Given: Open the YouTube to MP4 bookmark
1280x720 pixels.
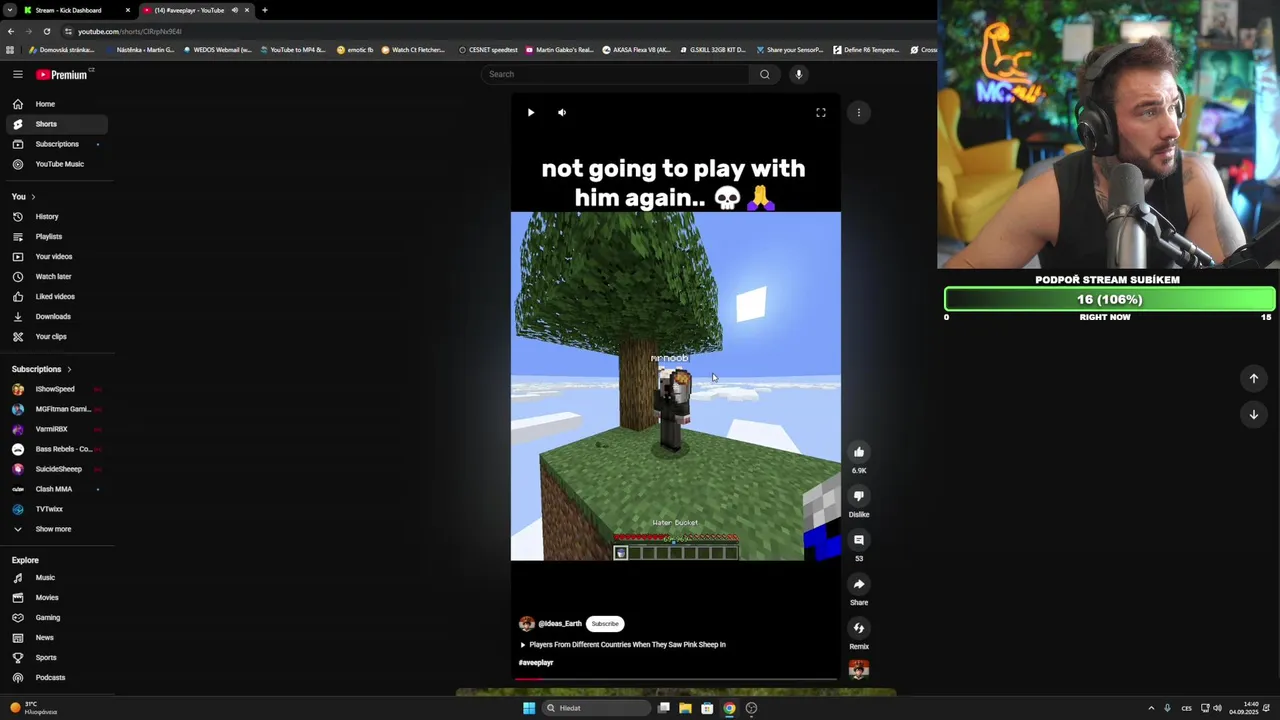Looking at the screenshot, I should (x=293, y=50).
